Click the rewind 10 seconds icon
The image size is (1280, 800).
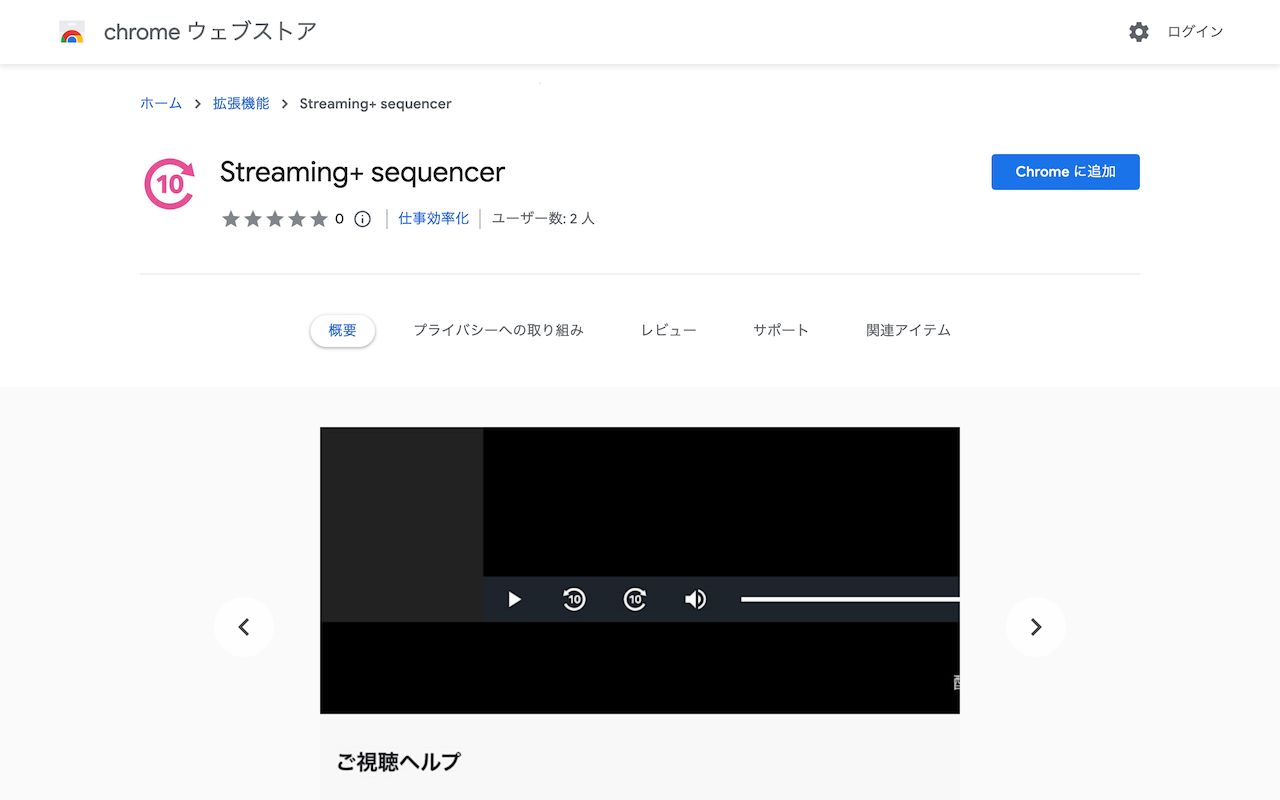tap(574, 599)
